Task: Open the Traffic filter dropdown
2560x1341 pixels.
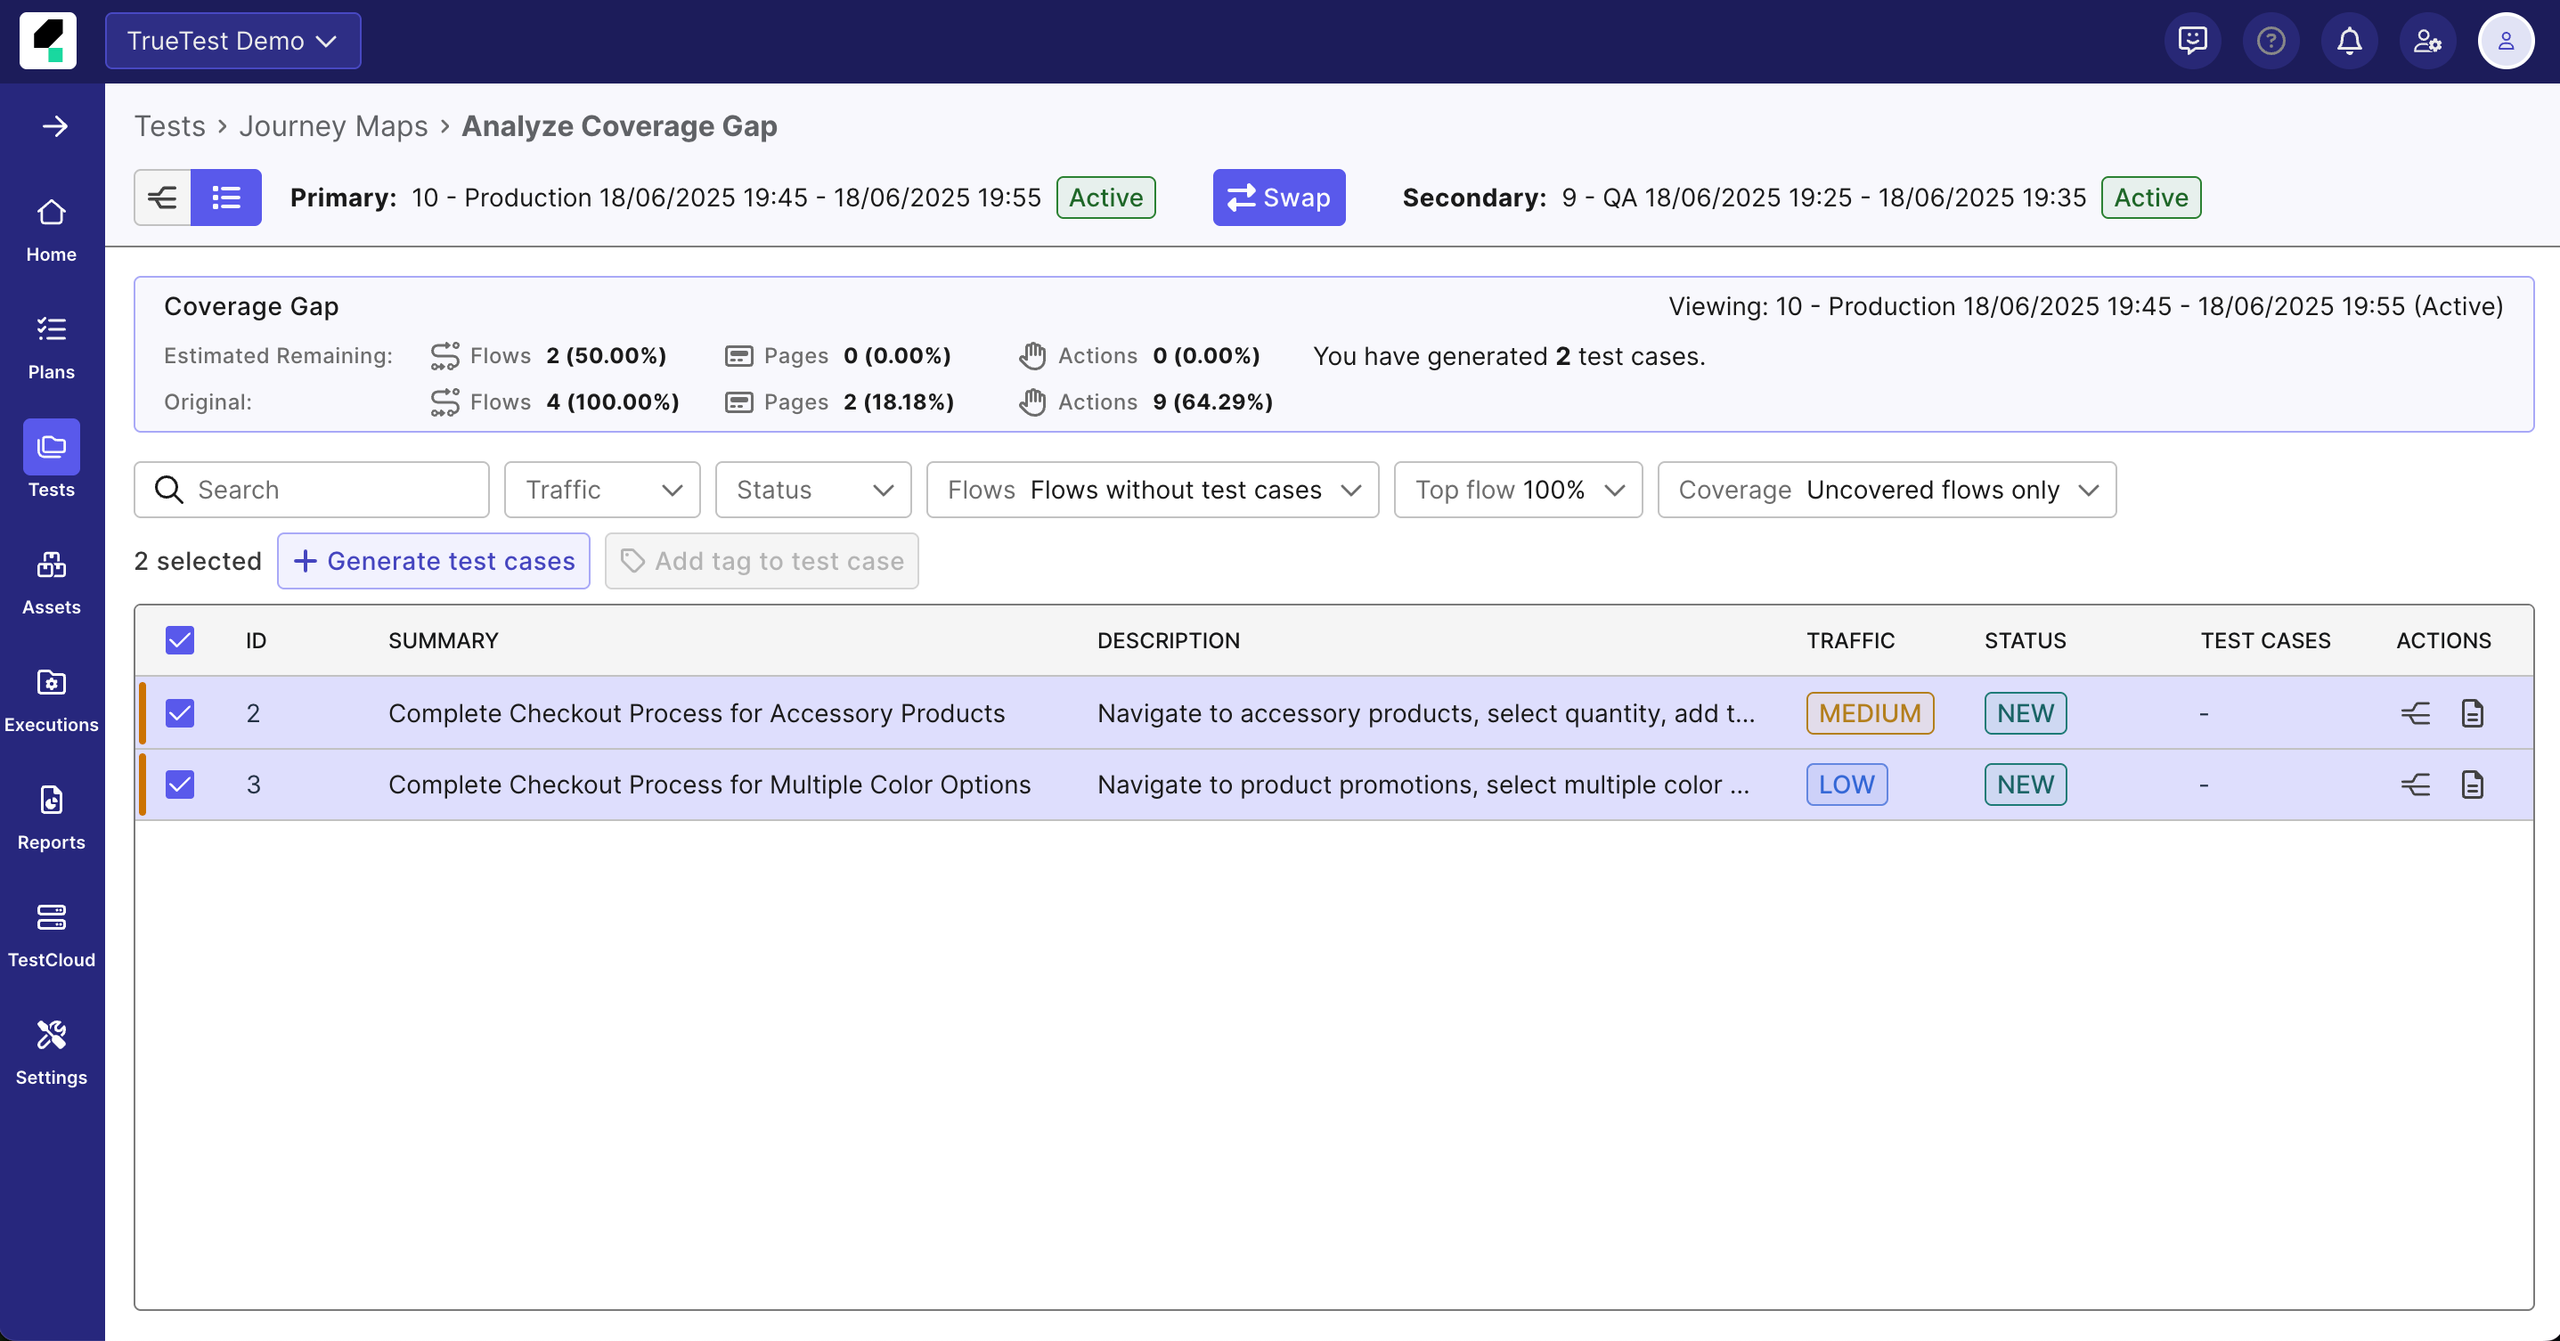Action: coord(602,490)
